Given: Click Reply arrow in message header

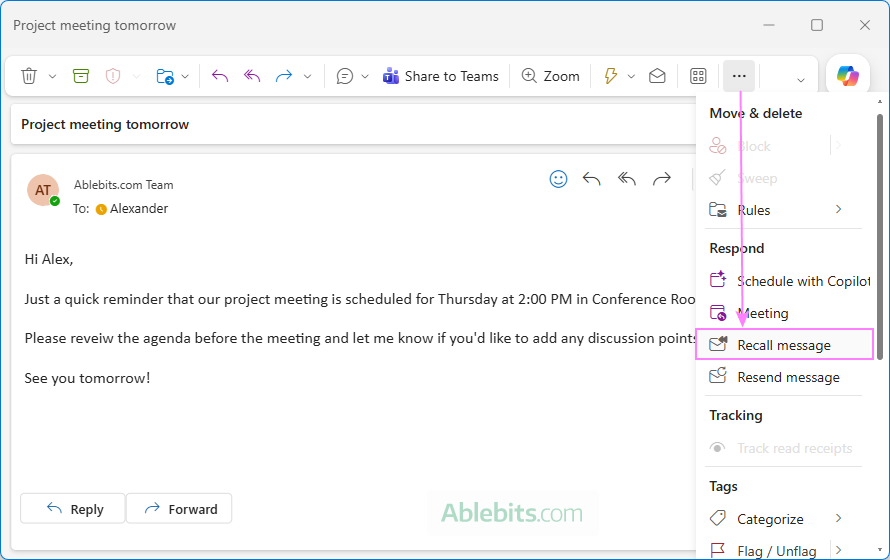Looking at the screenshot, I should click(591, 179).
